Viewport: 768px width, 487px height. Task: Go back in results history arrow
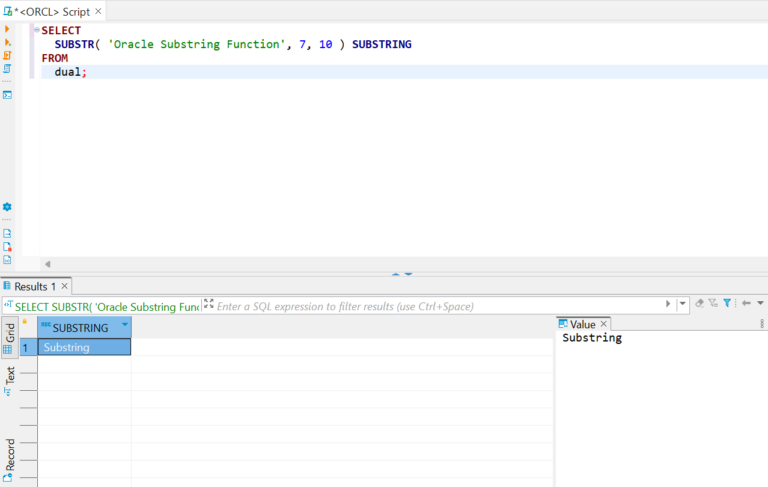[746, 303]
